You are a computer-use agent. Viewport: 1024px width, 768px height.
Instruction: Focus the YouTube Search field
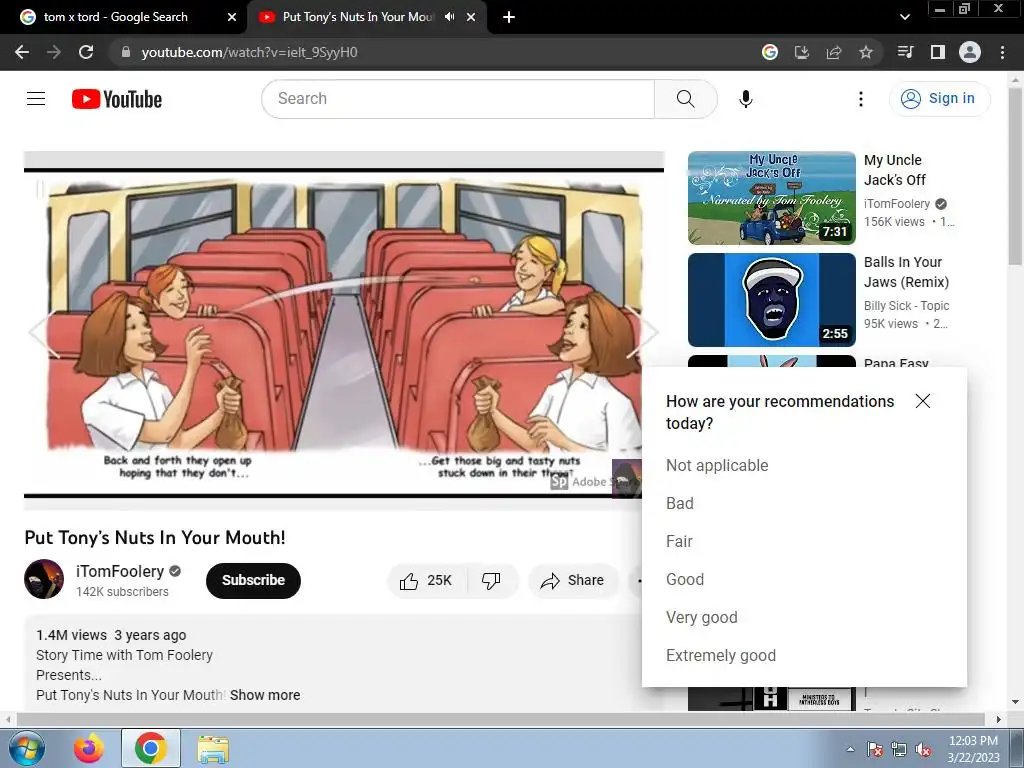(x=458, y=99)
